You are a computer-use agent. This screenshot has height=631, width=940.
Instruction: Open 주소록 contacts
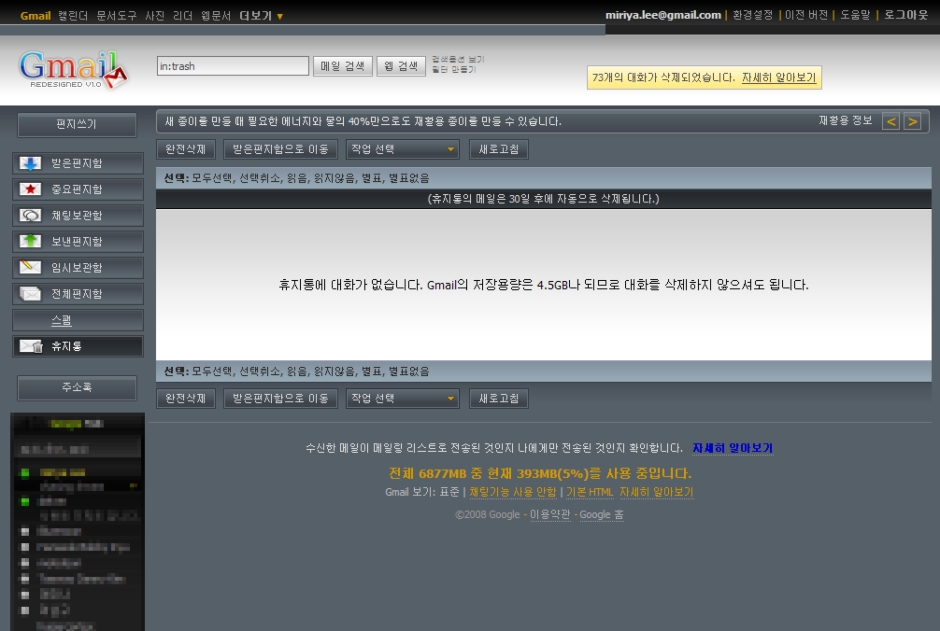point(77,387)
